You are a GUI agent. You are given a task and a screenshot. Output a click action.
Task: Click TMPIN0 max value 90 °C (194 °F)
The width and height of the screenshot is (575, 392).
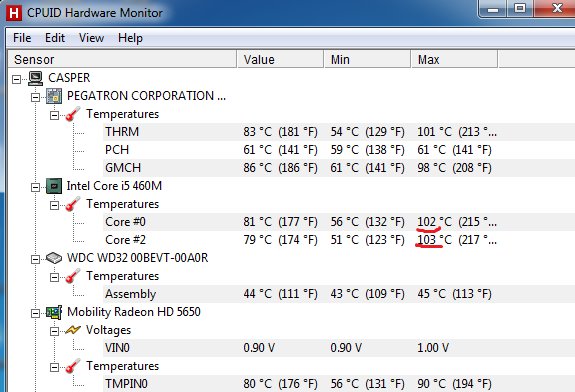tap(454, 384)
